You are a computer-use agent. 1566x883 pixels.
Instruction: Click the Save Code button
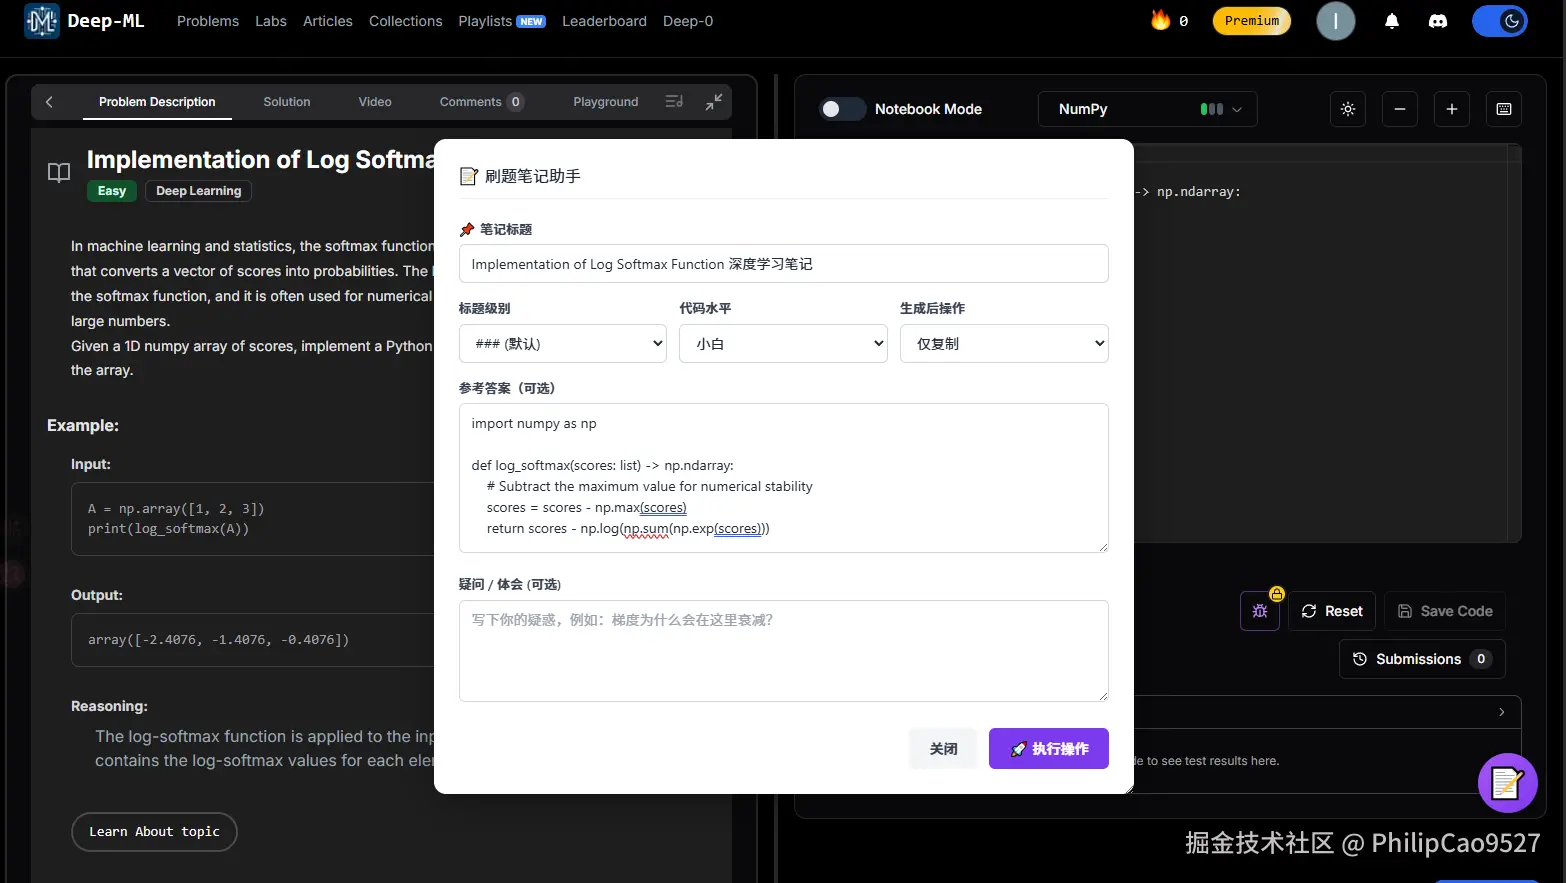click(x=1445, y=611)
